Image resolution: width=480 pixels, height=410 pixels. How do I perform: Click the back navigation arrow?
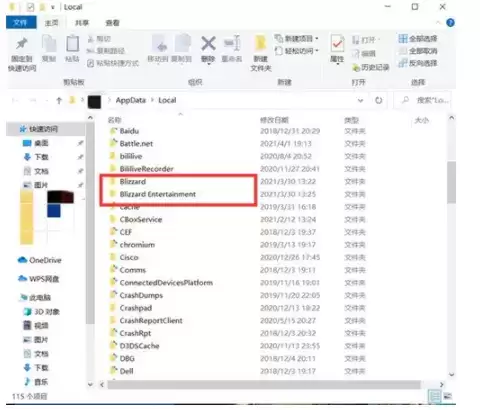pos(15,100)
